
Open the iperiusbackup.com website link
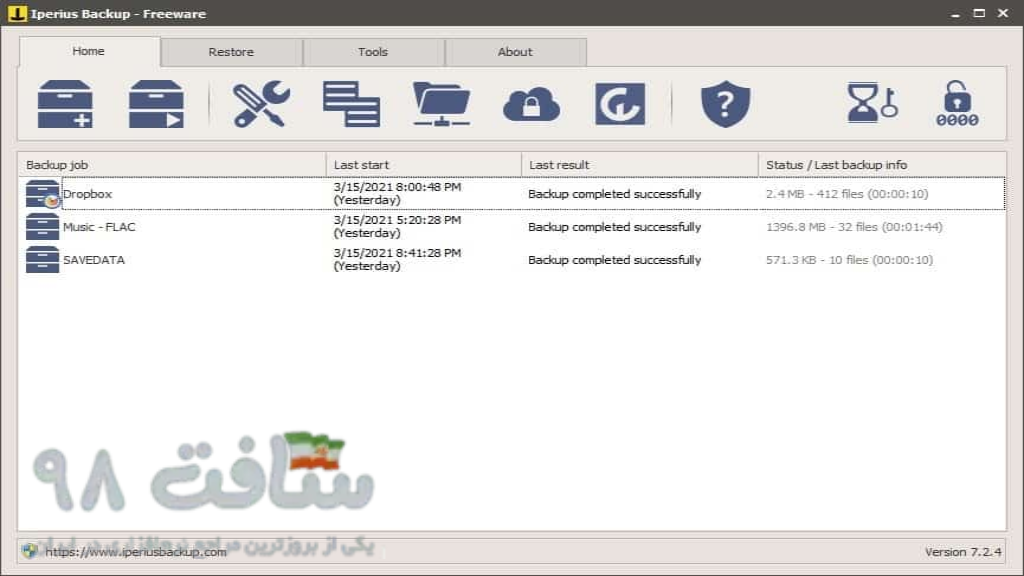click(136, 552)
